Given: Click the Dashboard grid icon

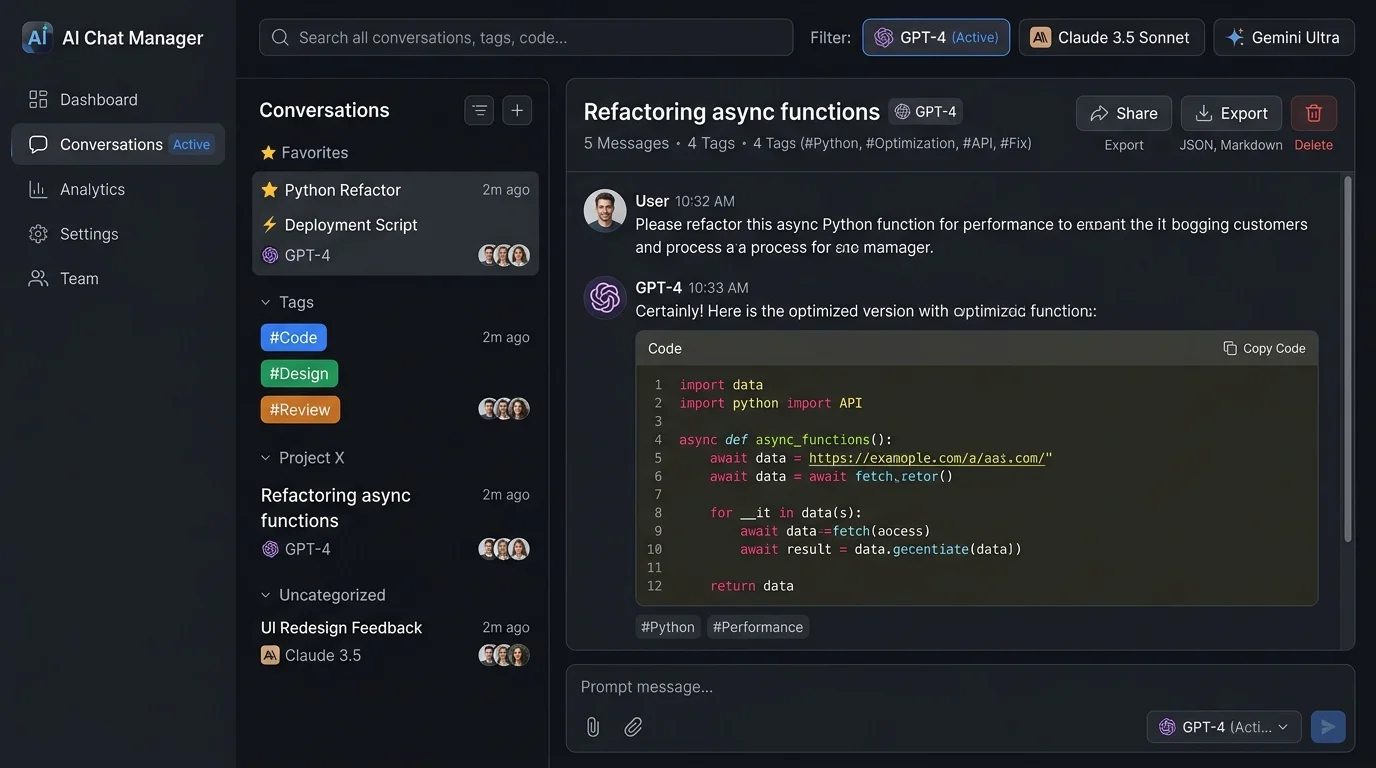Looking at the screenshot, I should [x=38, y=99].
